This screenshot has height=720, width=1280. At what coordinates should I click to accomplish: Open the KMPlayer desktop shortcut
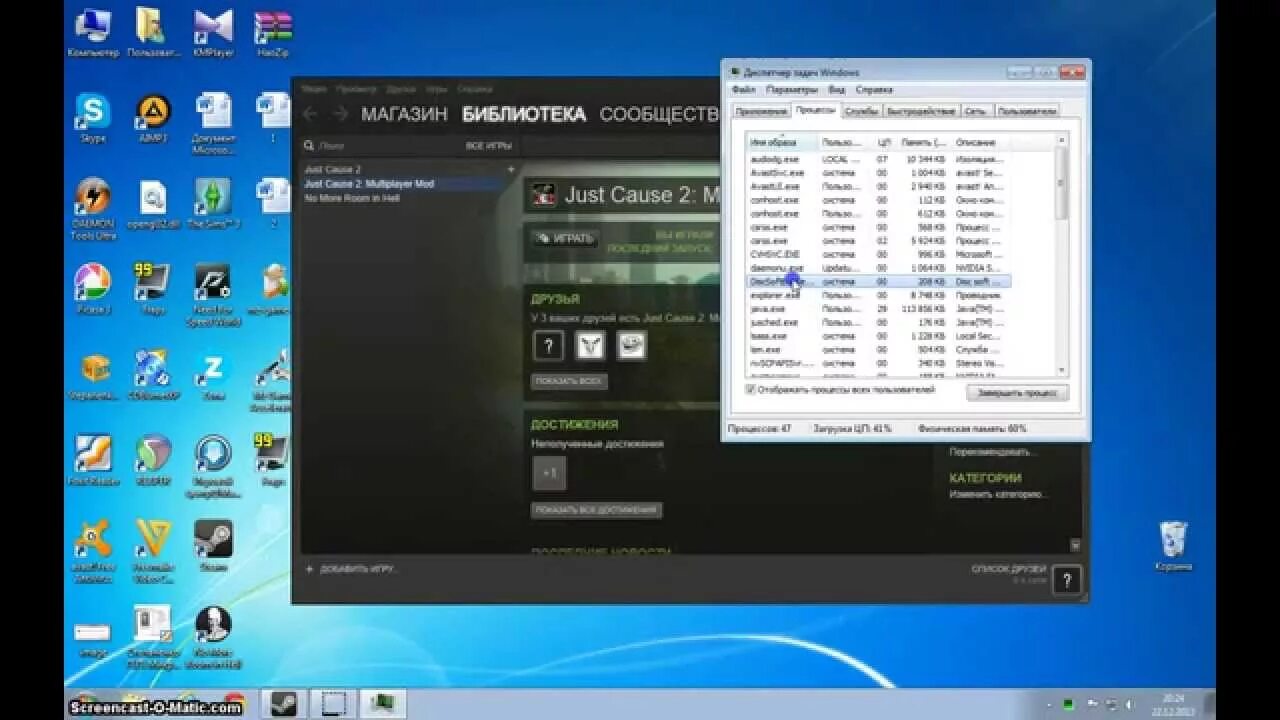click(213, 31)
